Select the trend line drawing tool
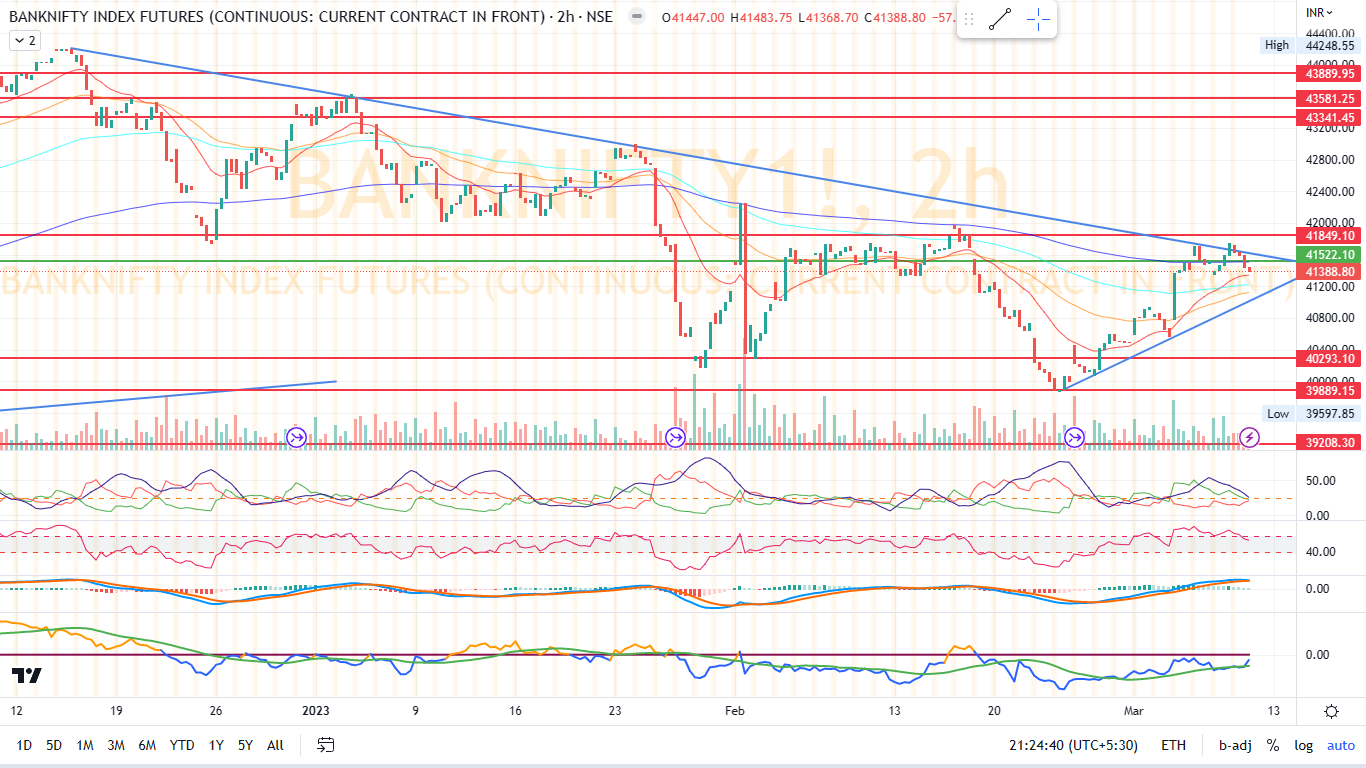1366x768 pixels. tap(1000, 20)
